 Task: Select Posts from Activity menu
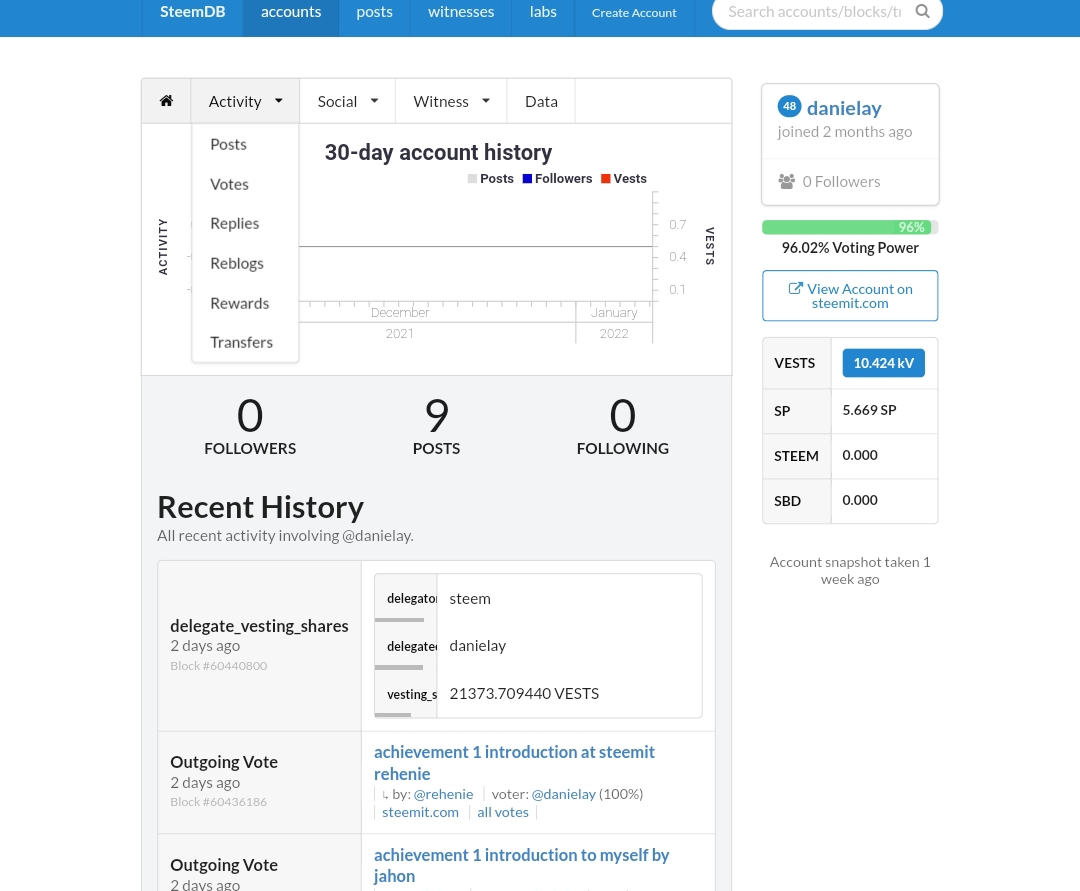point(245,145)
